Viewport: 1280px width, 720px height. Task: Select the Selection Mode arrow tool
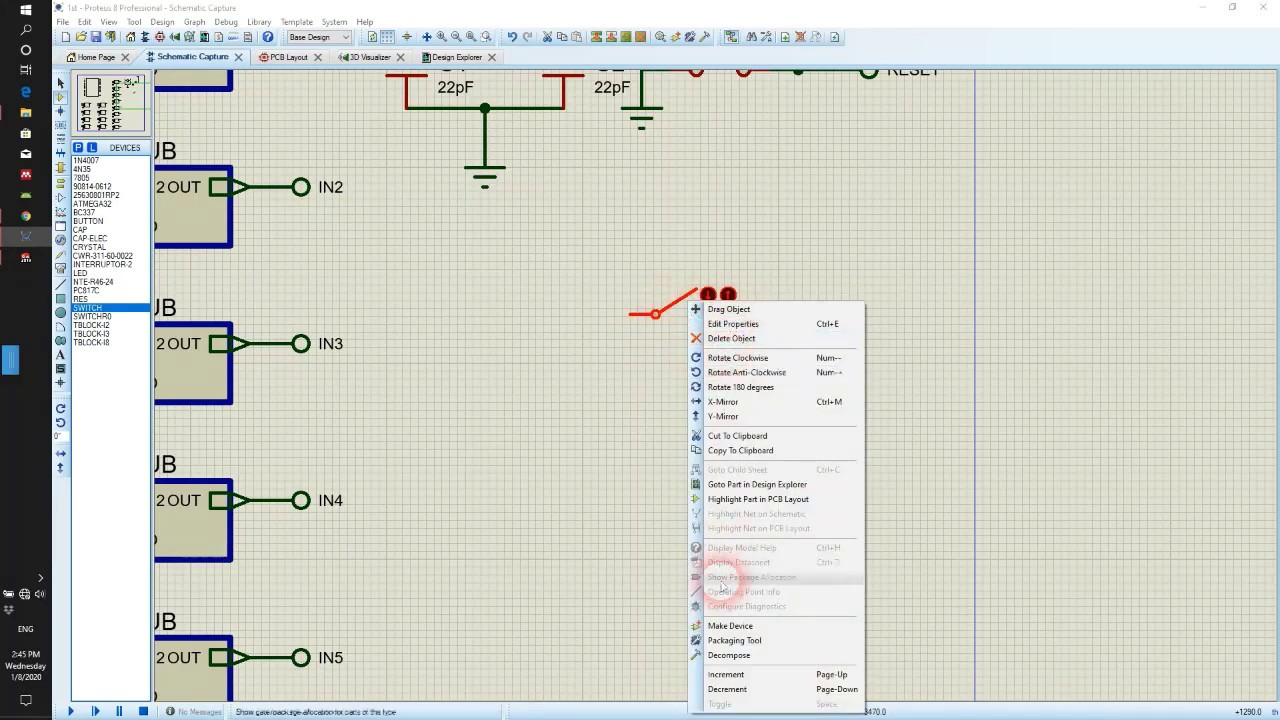tap(61, 82)
